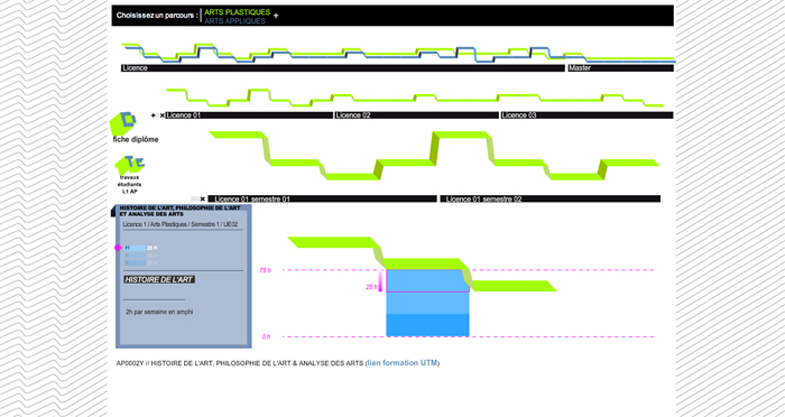Screen dimensions: 785x417
Task: Open the fiche diplôme cube icon
Action: coord(123,123)
